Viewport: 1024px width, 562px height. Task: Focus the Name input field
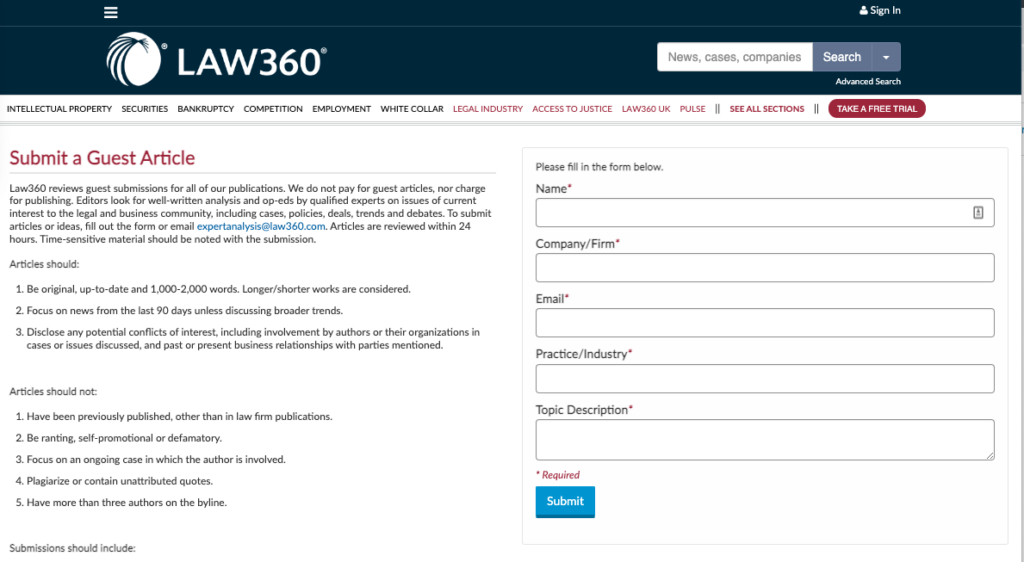tap(765, 213)
